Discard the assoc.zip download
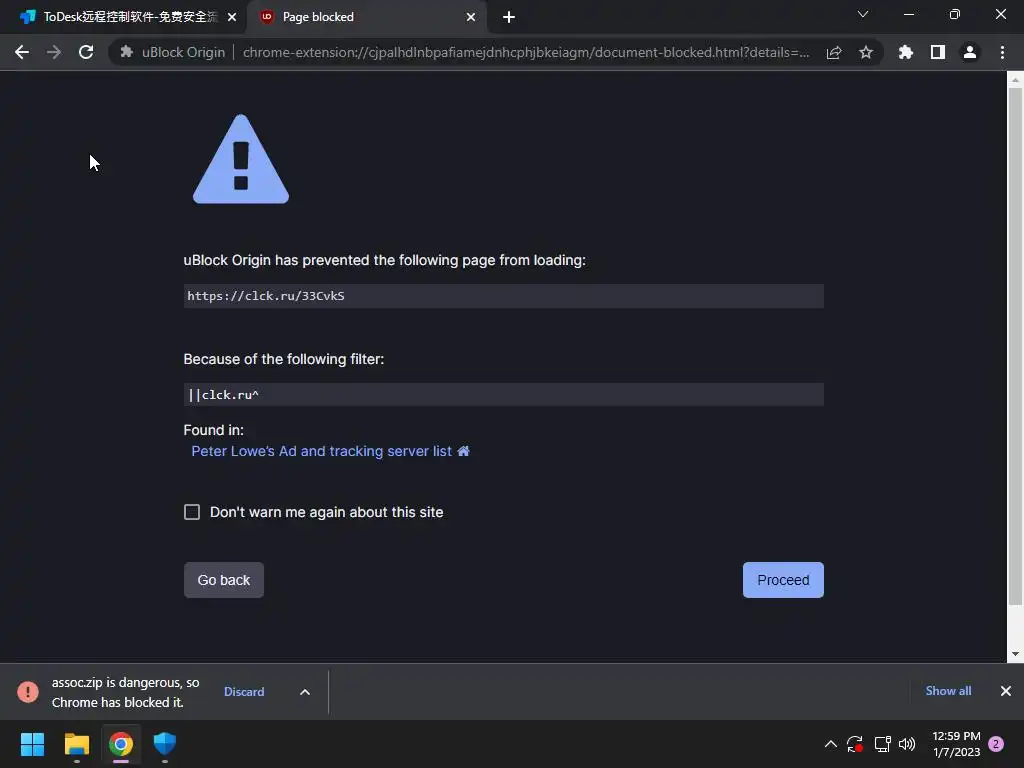 pyautogui.click(x=244, y=692)
